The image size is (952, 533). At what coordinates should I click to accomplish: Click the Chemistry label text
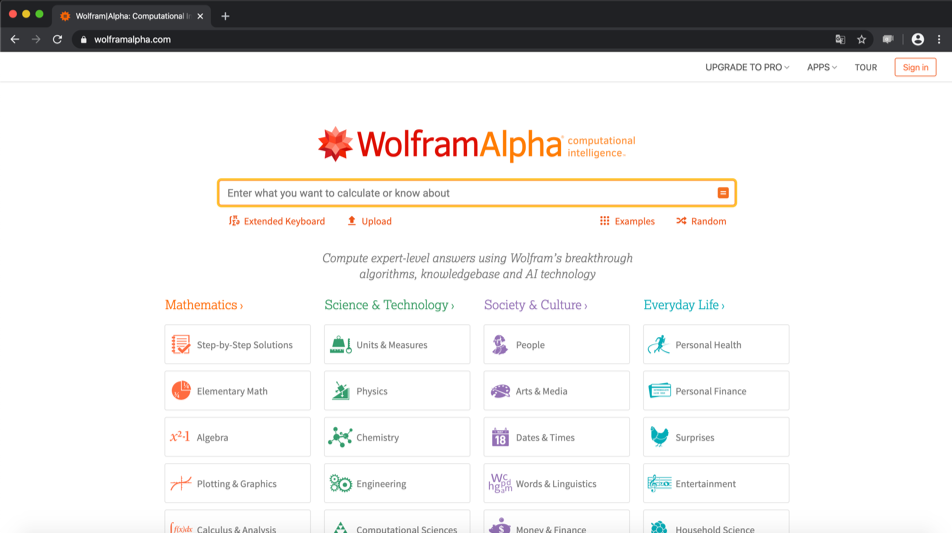[378, 437]
